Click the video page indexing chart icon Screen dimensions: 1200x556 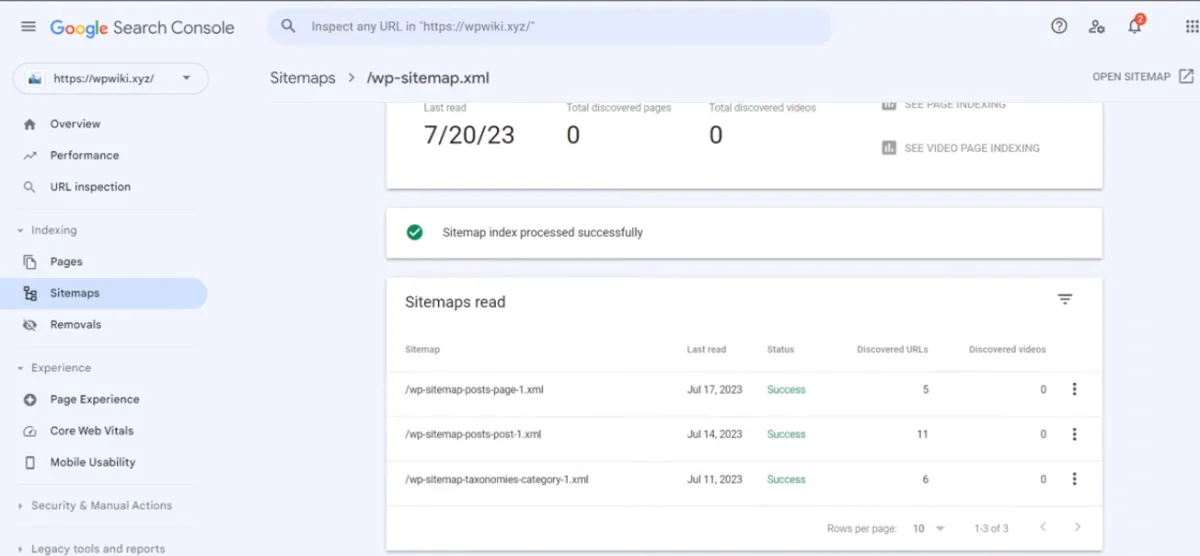[889, 148]
